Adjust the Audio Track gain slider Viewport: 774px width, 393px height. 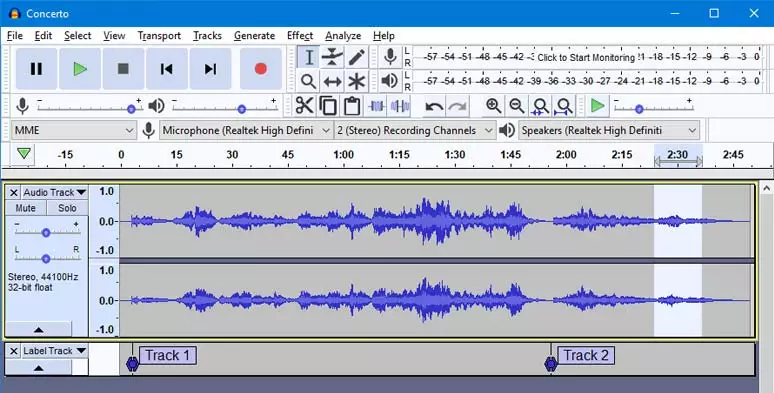pyautogui.click(x=46, y=232)
